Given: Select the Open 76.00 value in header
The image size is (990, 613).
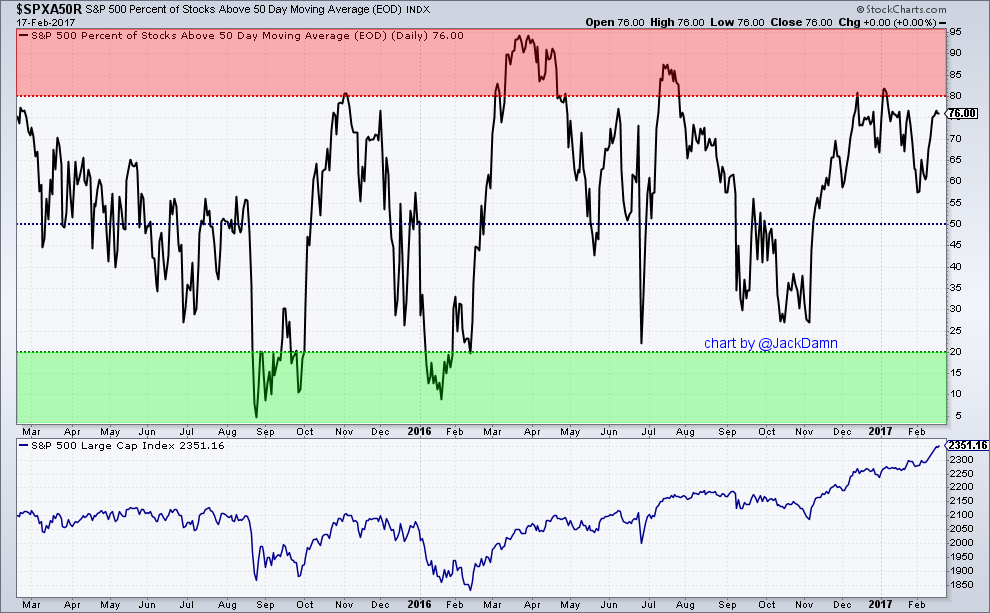Looking at the screenshot, I should pos(614,22).
